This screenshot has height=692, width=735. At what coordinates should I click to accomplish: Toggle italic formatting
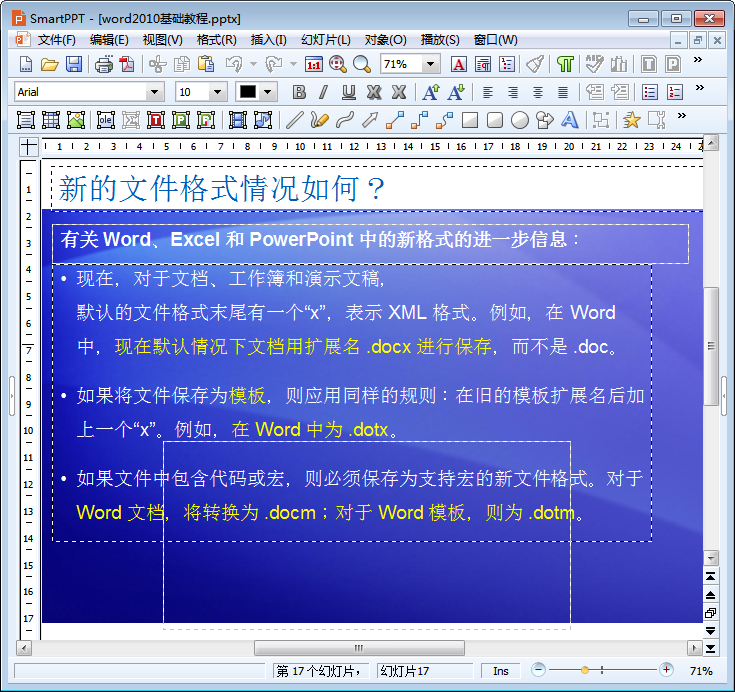pos(323,92)
